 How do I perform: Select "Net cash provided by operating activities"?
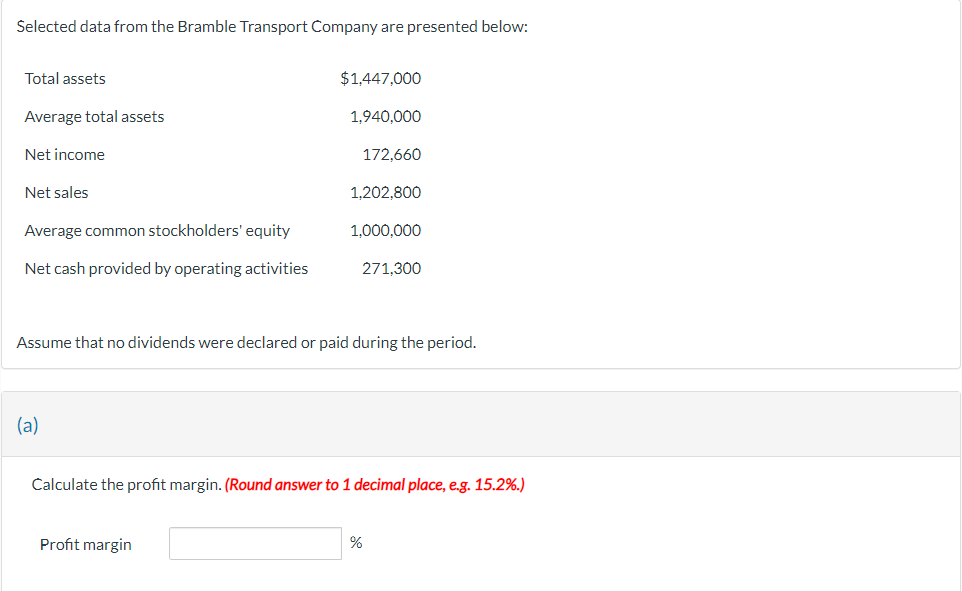166,268
